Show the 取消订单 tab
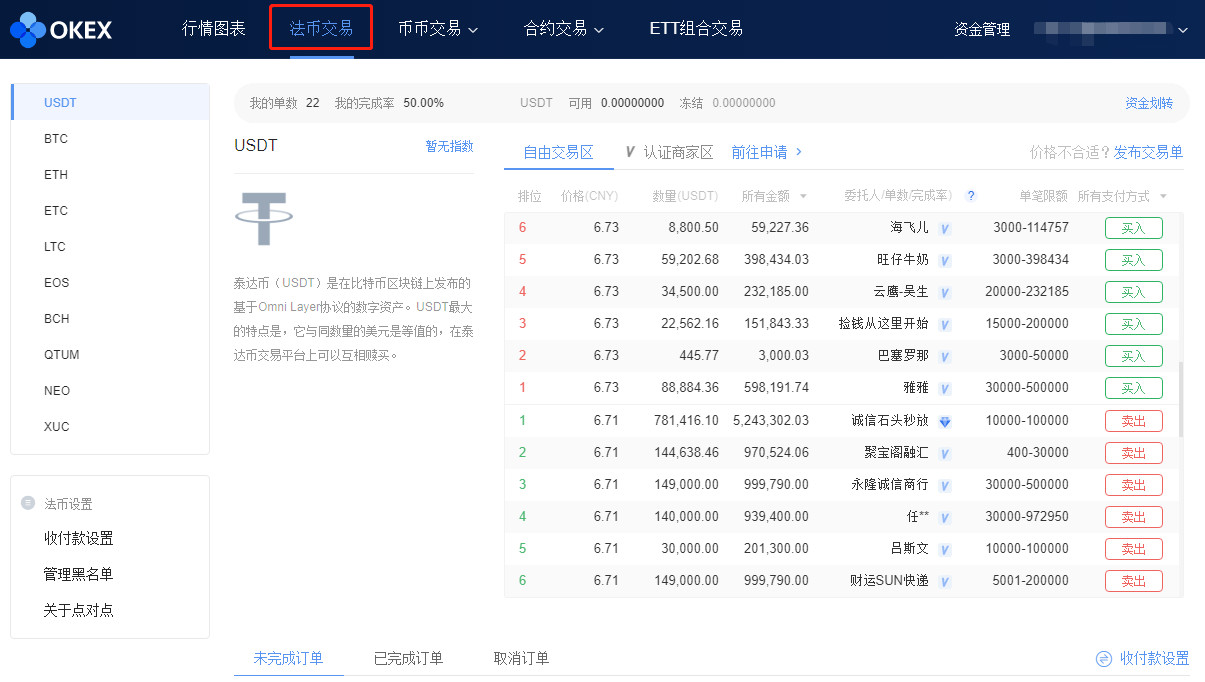The width and height of the screenshot is (1205, 682). pyautogui.click(x=521, y=658)
